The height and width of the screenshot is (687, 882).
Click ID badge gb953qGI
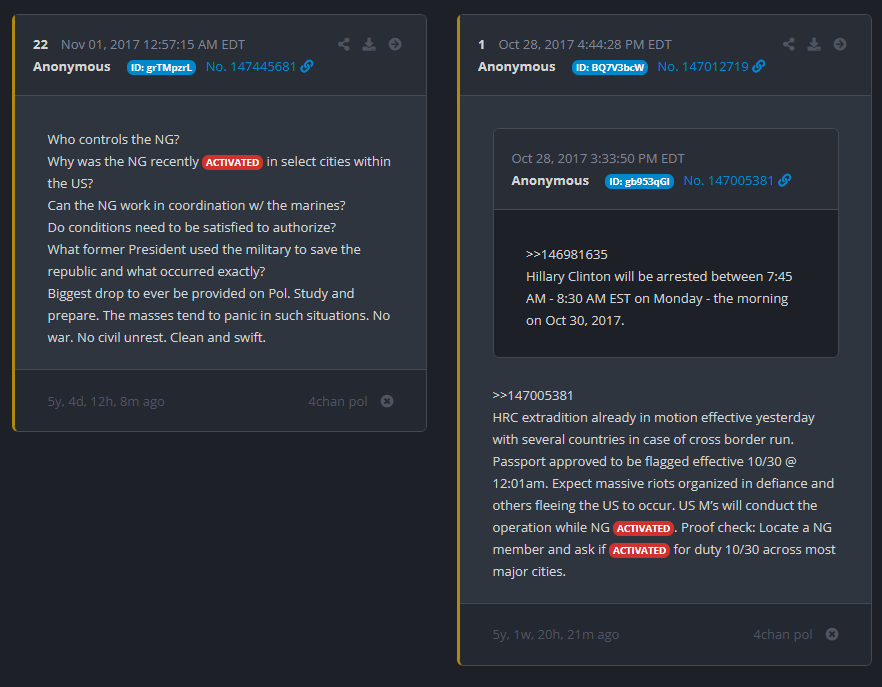640,182
